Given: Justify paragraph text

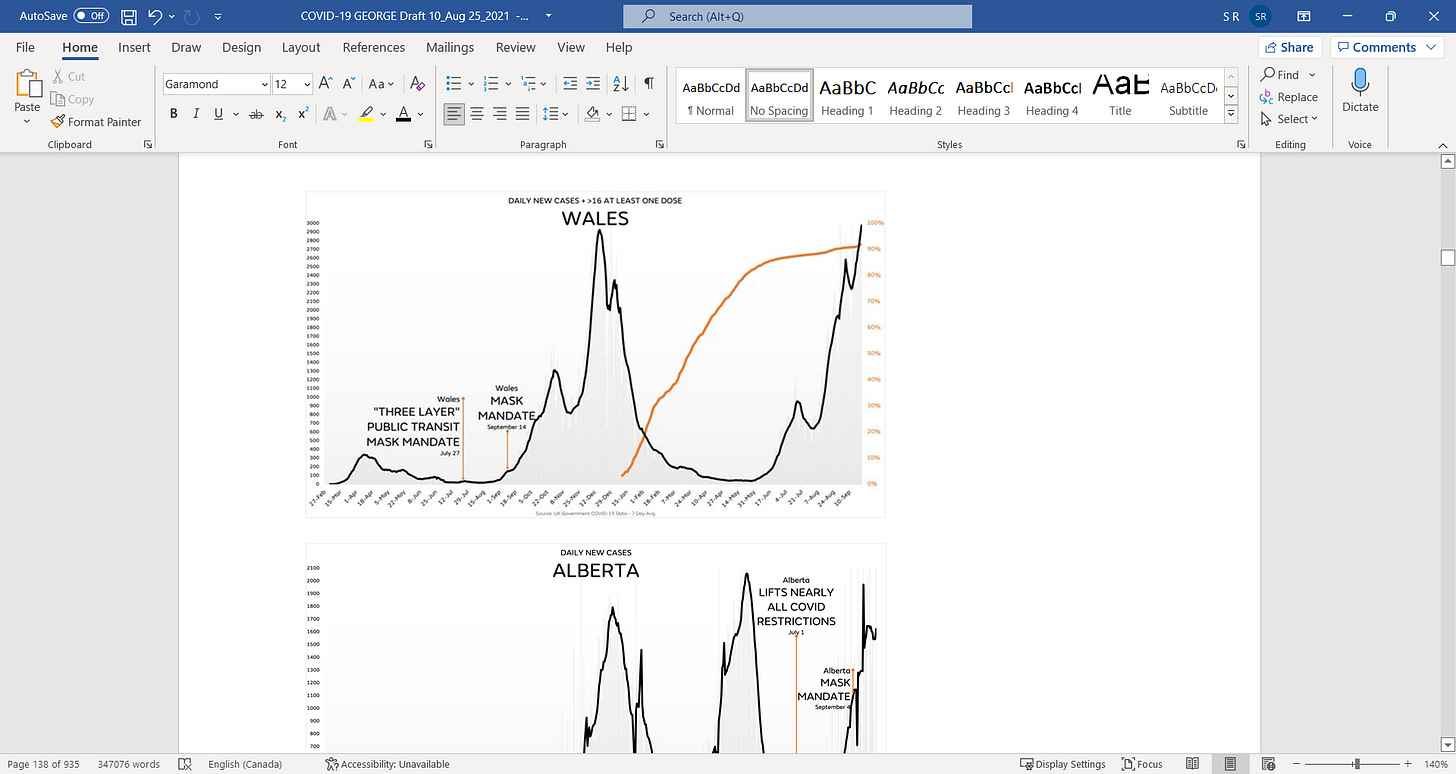Looking at the screenshot, I should pos(521,114).
